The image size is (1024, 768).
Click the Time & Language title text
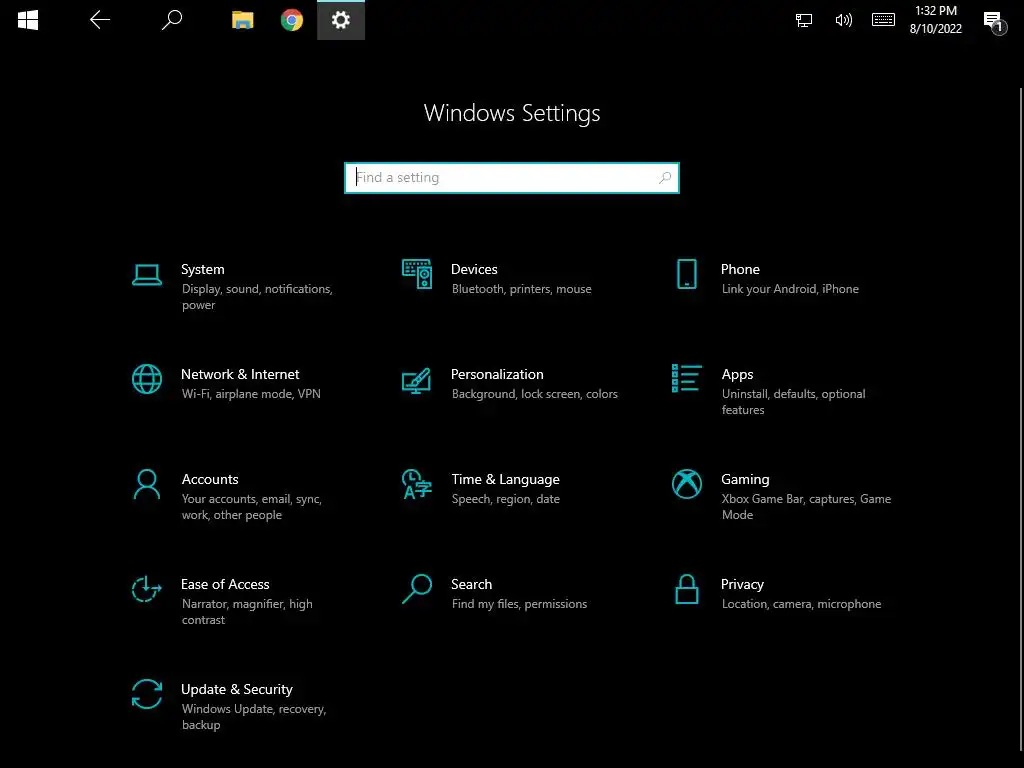tap(505, 479)
